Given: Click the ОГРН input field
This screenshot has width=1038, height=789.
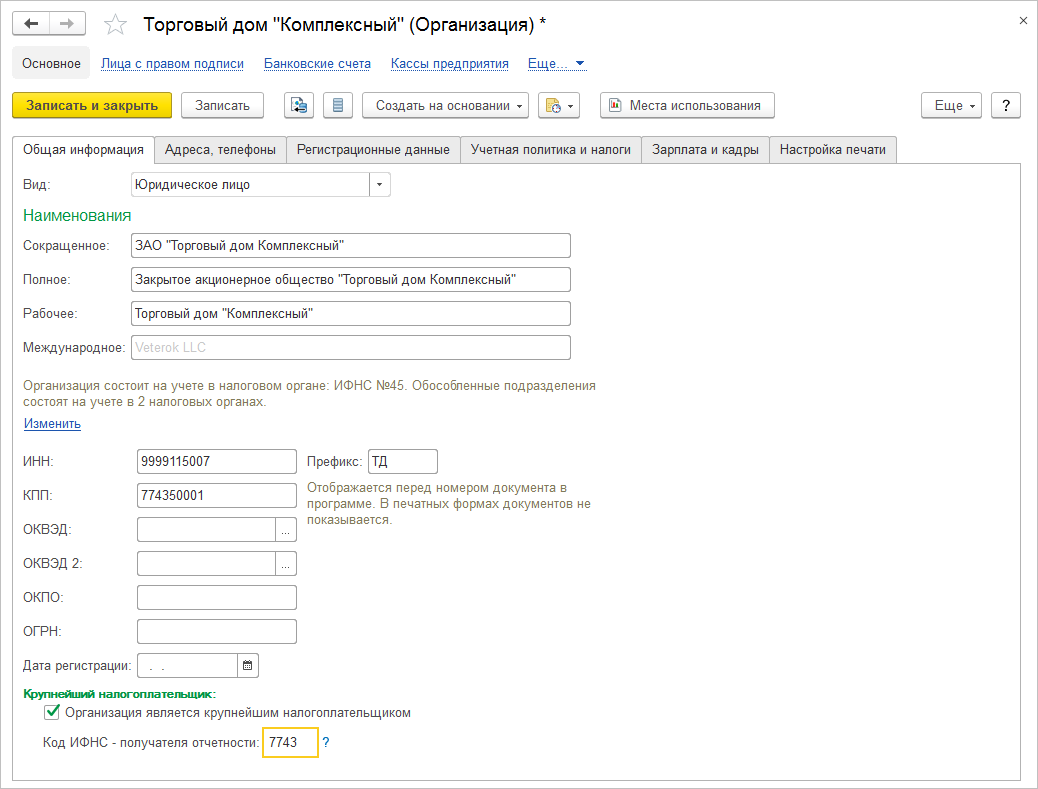Looking at the screenshot, I should 217,632.
